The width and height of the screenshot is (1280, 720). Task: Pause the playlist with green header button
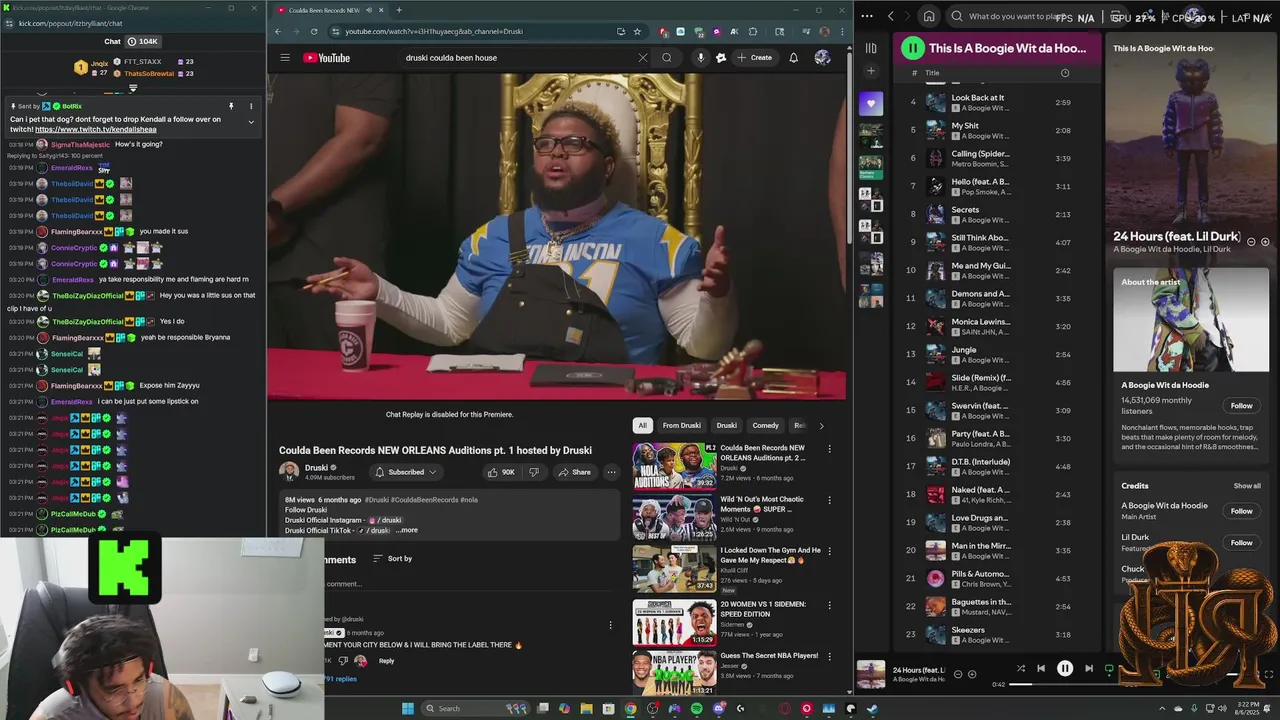point(912,48)
